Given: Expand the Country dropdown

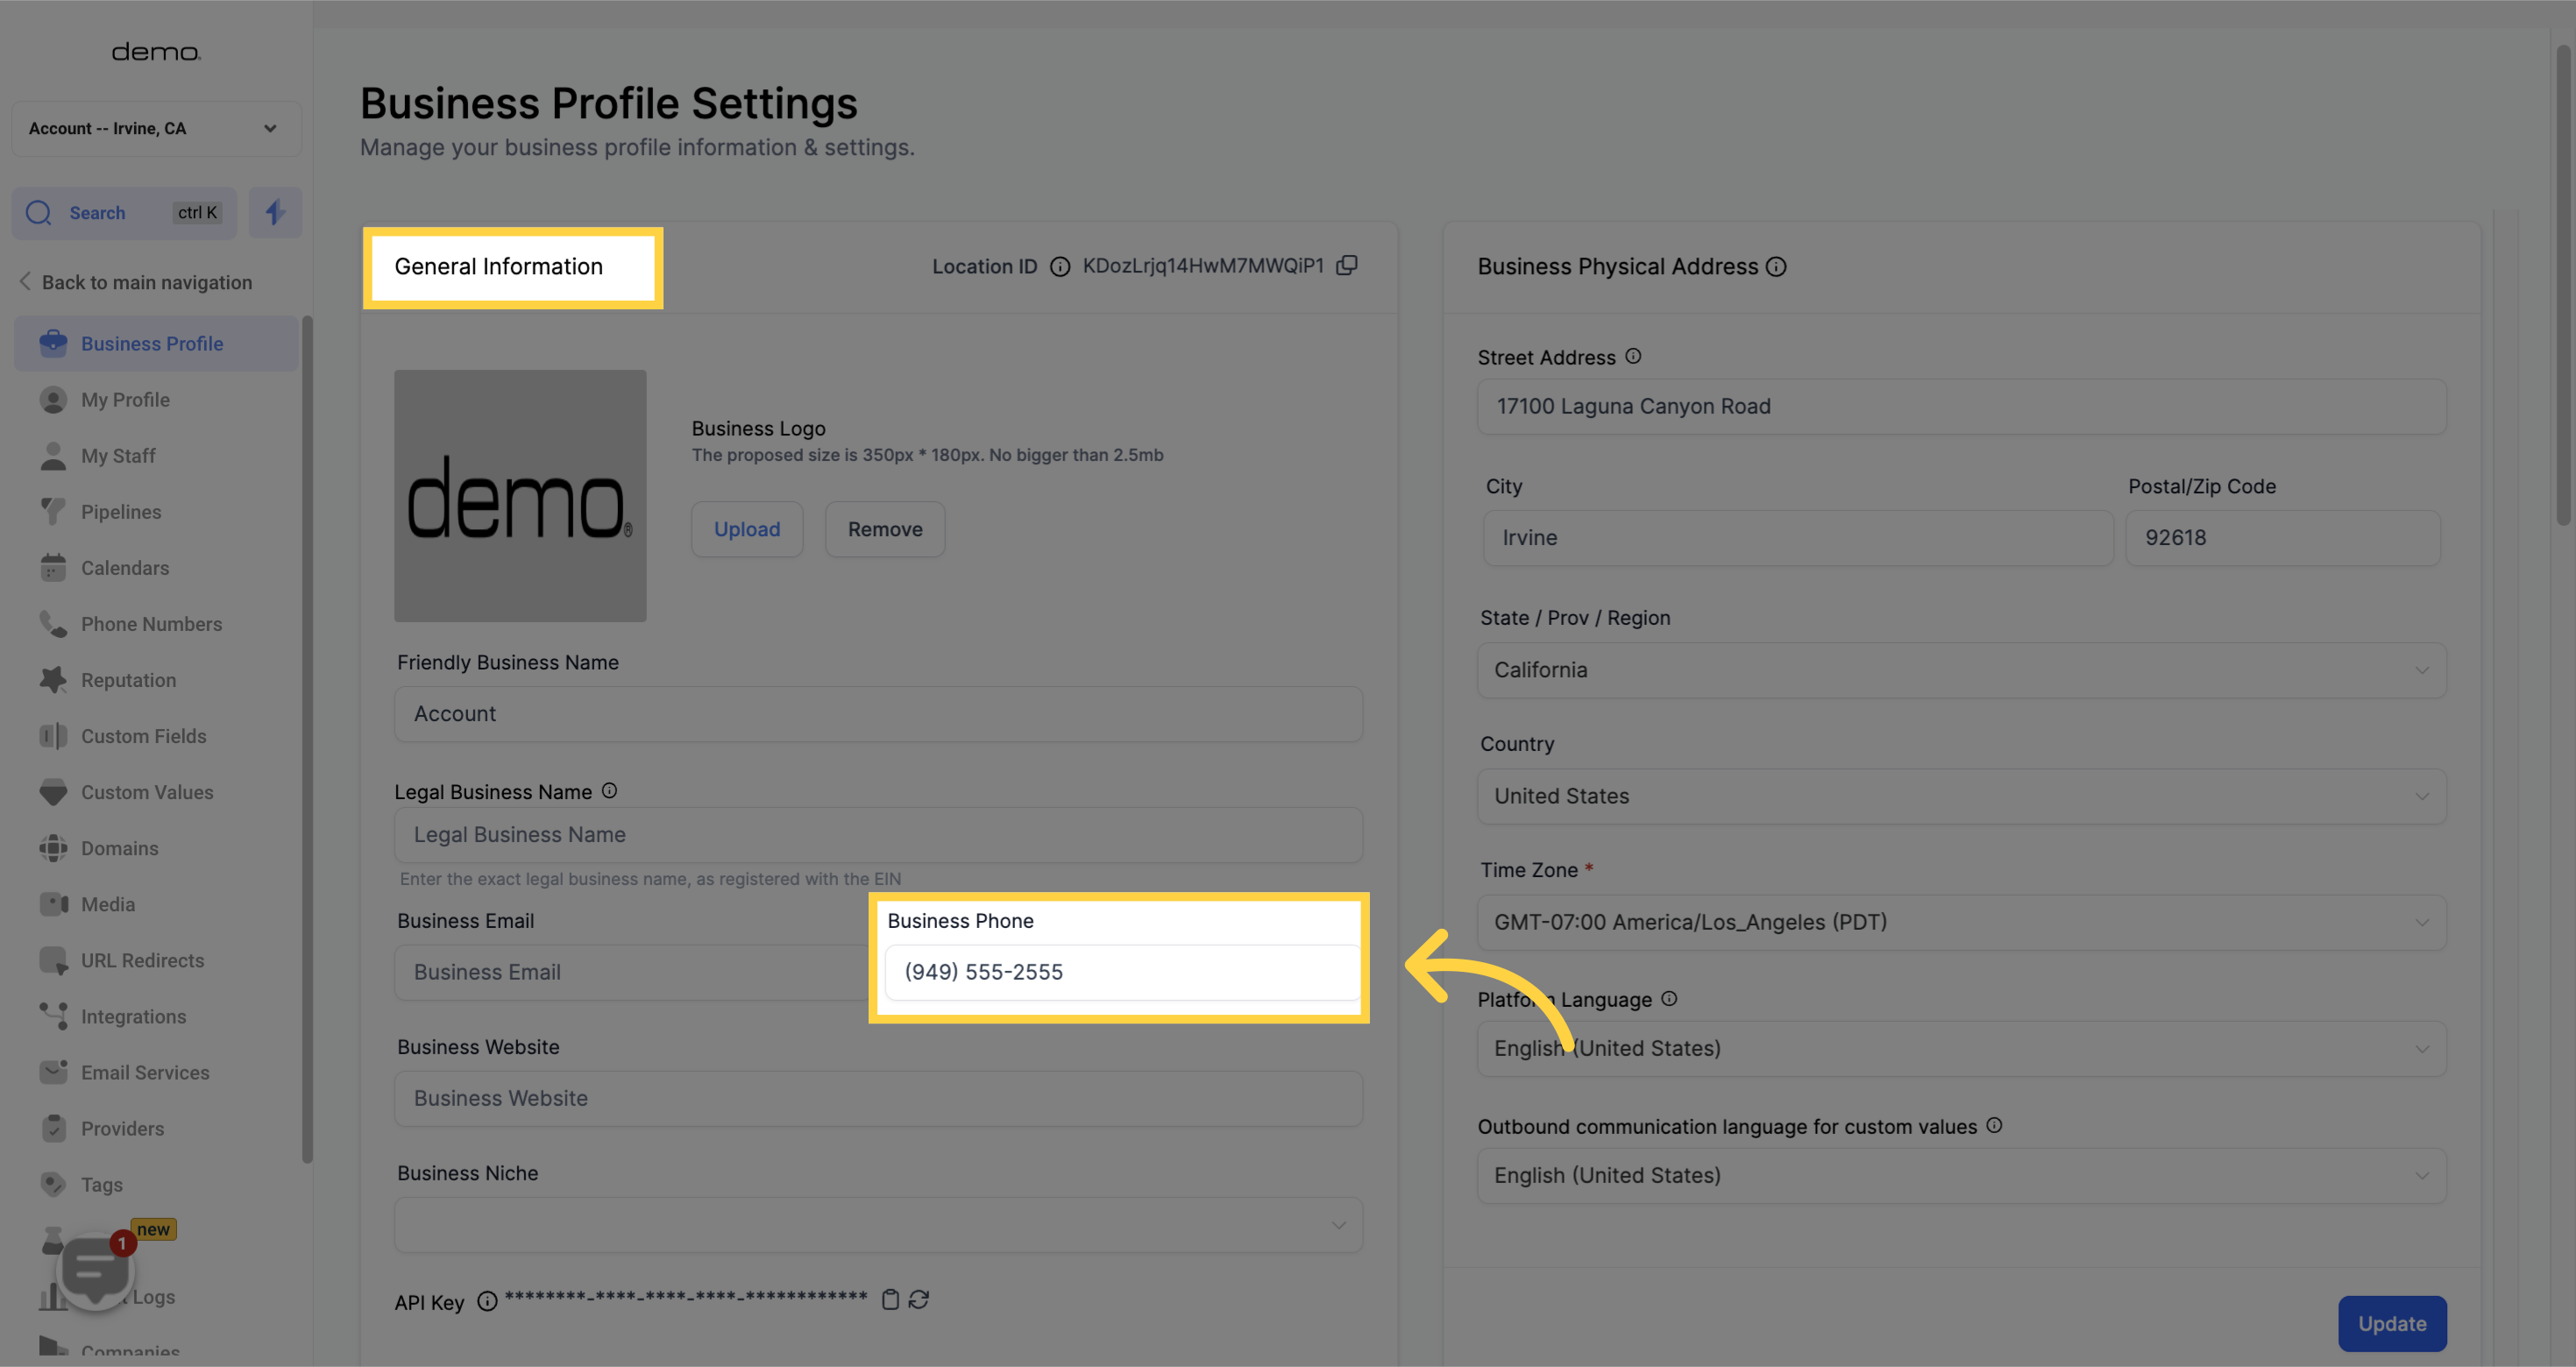Looking at the screenshot, I should tap(1959, 795).
